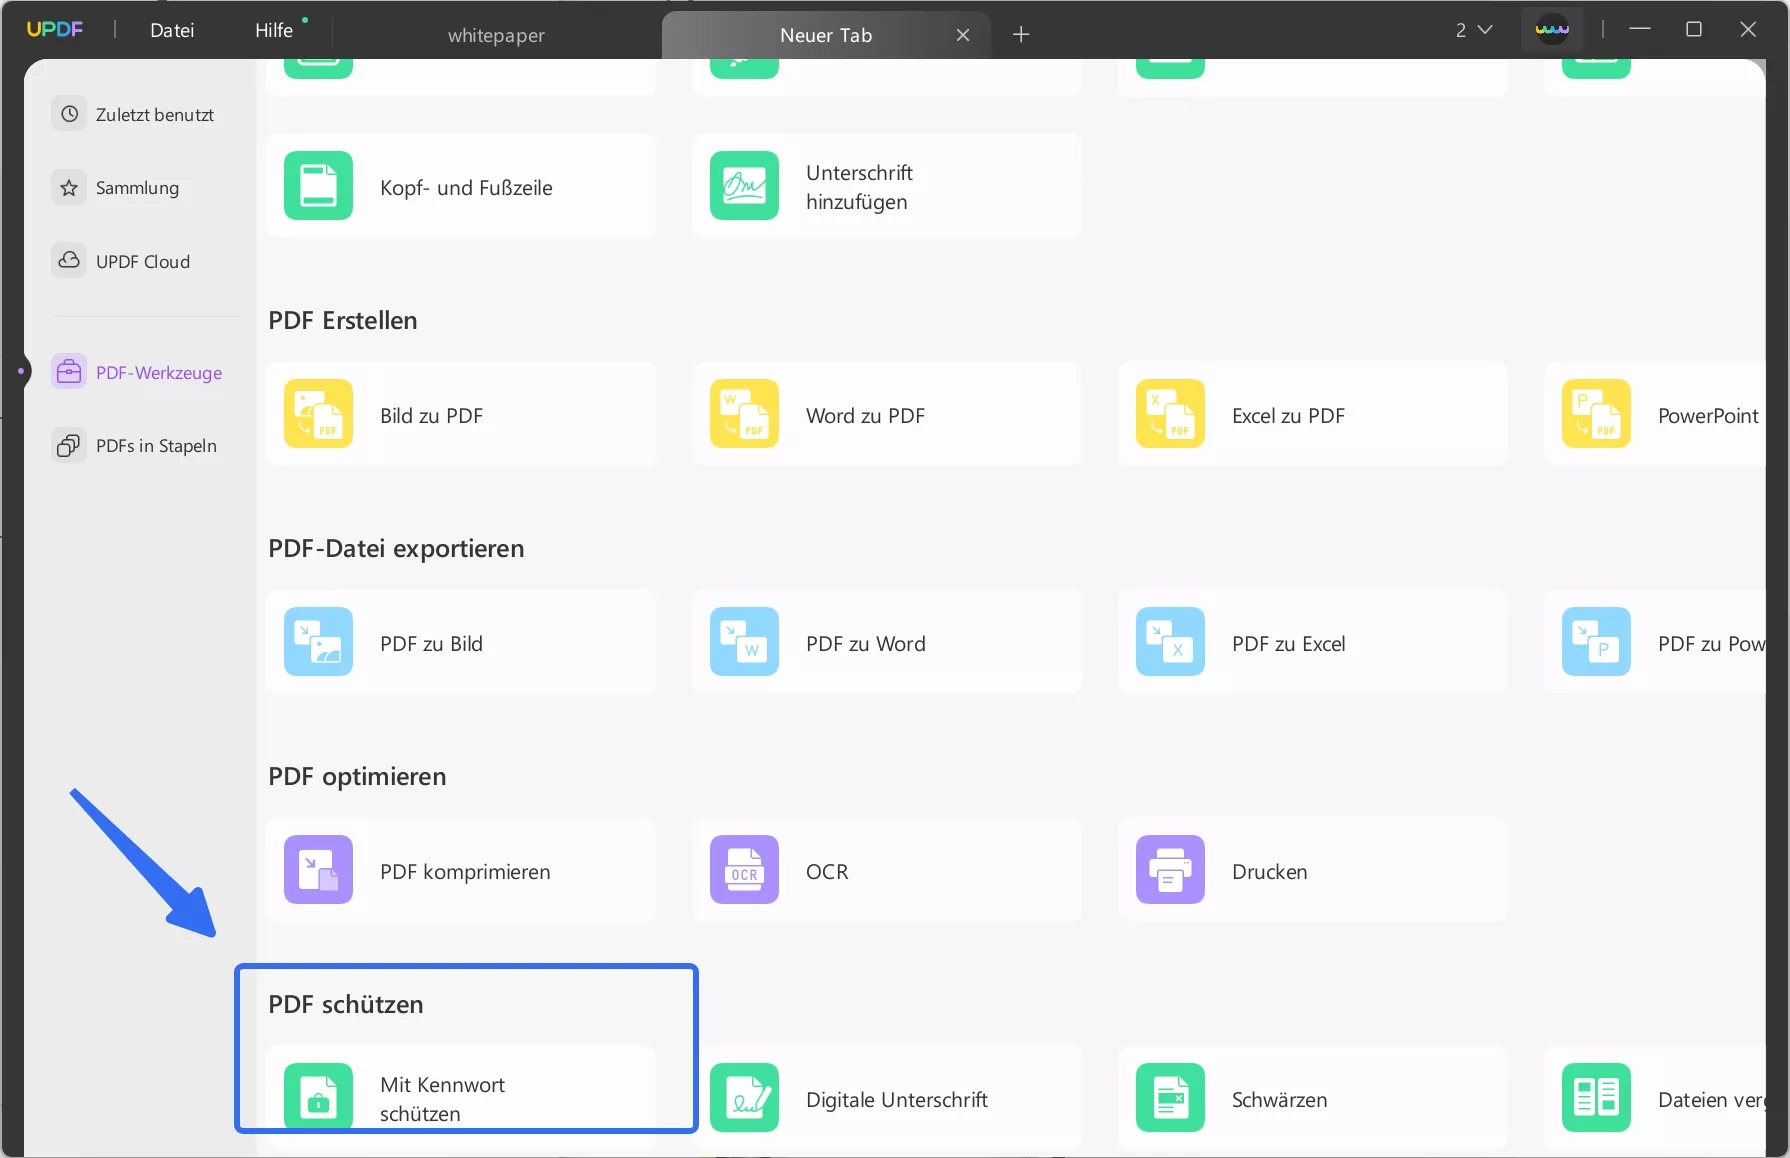Image resolution: width=1790 pixels, height=1158 pixels.
Task: Open the Dateien vergleichen icon
Action: (1596, 1098)
